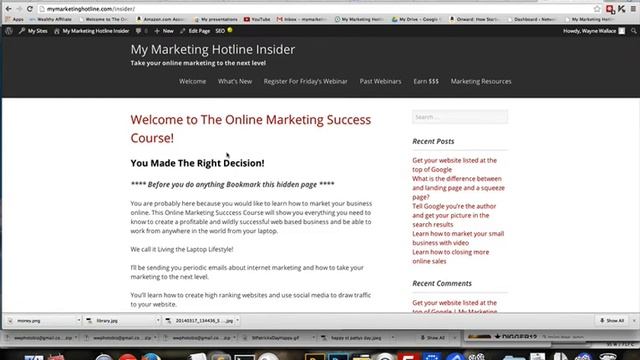
Task: Open the Wealthy Affiliate bookmark
Action: coord(51,19)
